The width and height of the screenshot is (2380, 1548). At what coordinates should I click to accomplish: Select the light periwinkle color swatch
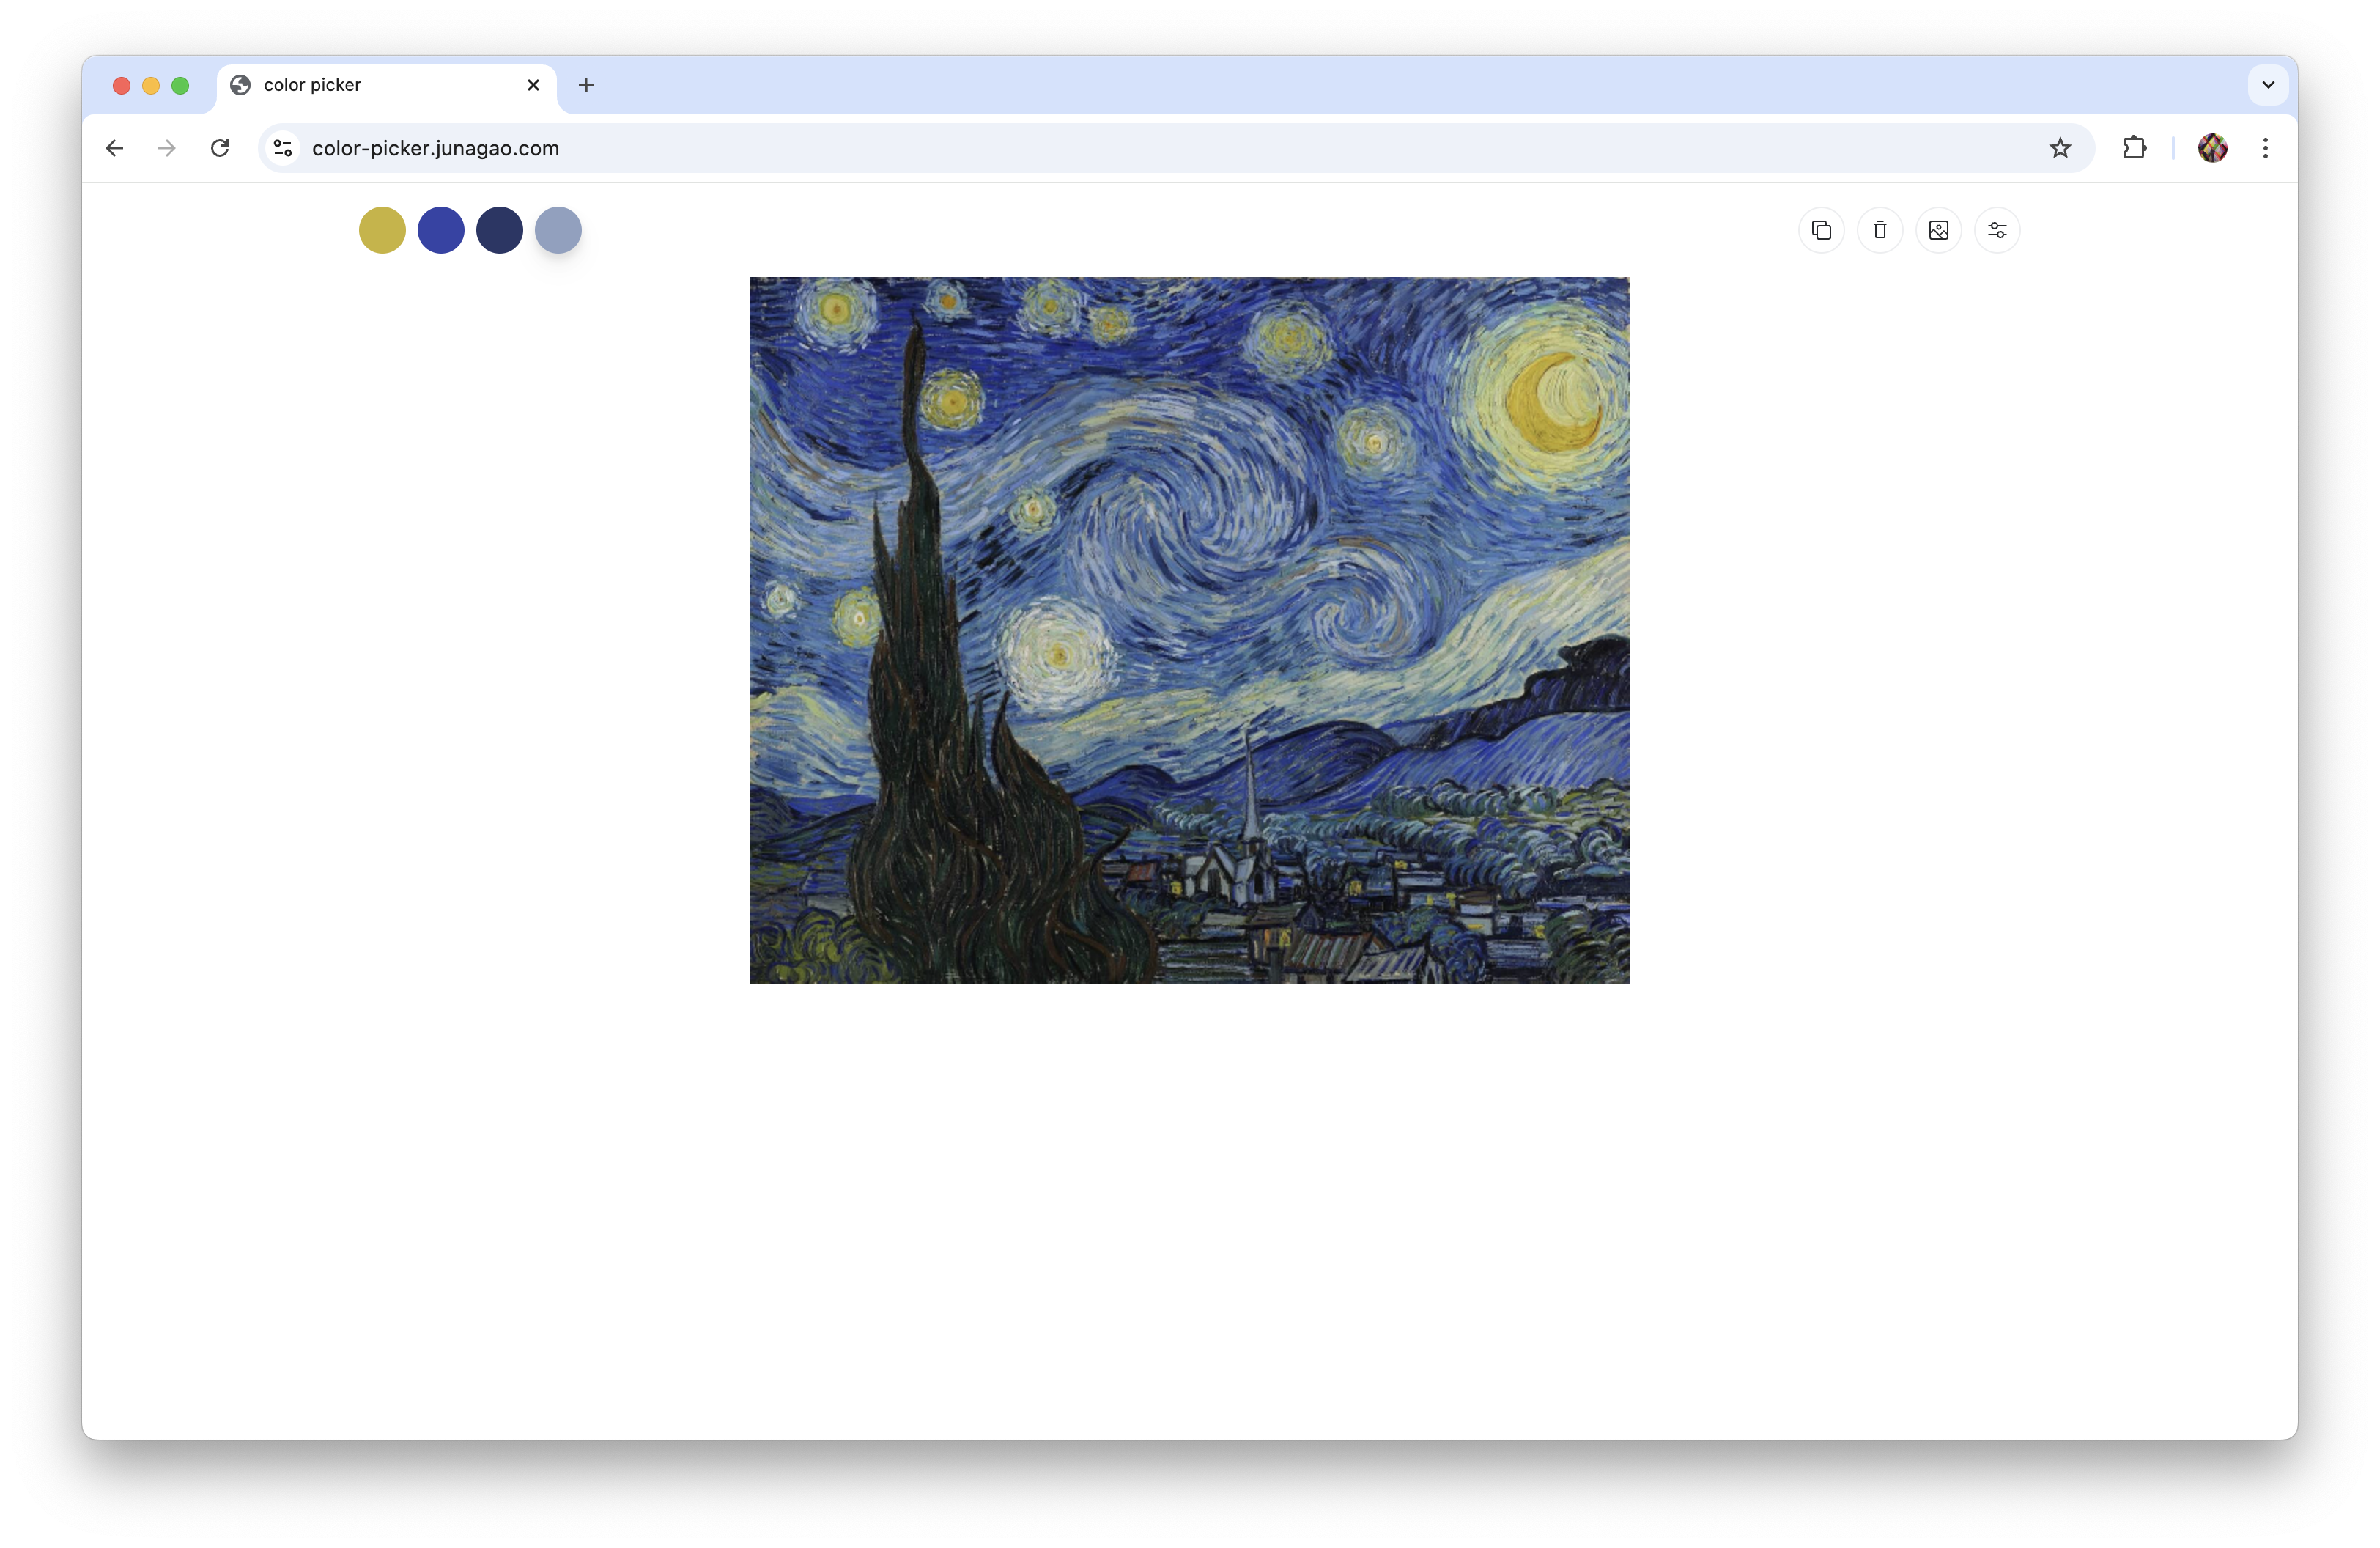tap(558, 230)
